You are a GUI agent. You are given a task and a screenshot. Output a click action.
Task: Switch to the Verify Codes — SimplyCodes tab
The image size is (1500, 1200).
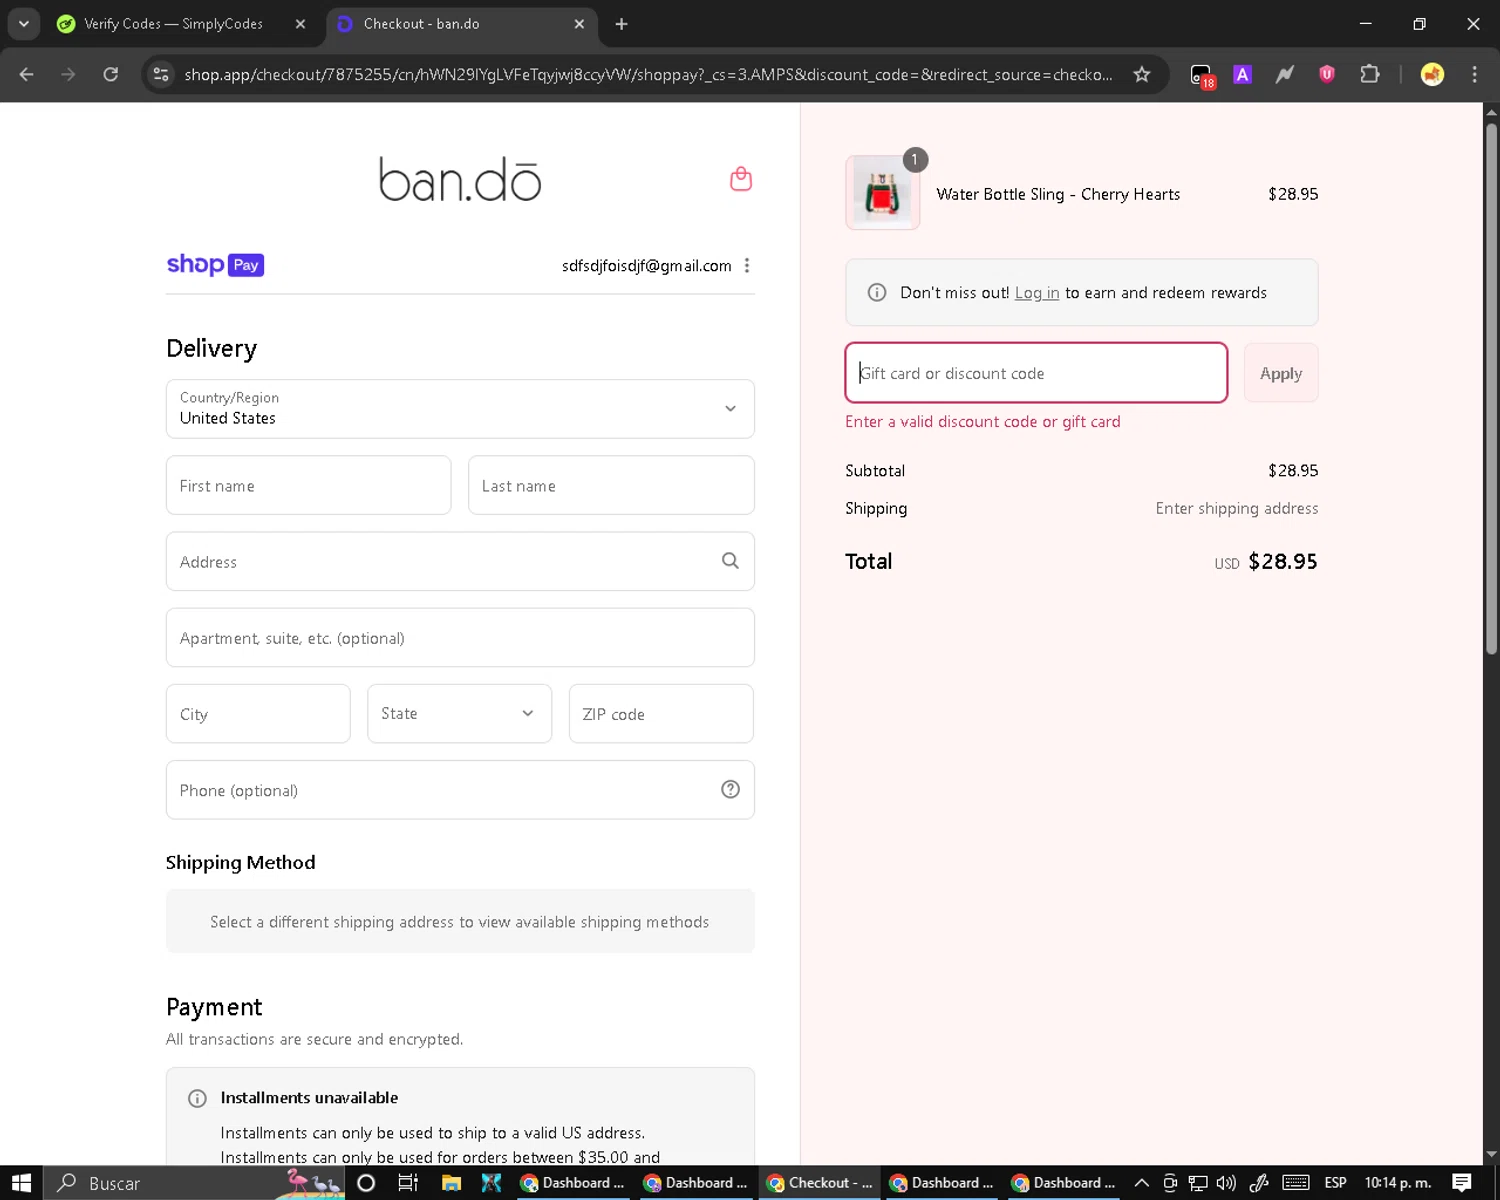click(172, 24)
